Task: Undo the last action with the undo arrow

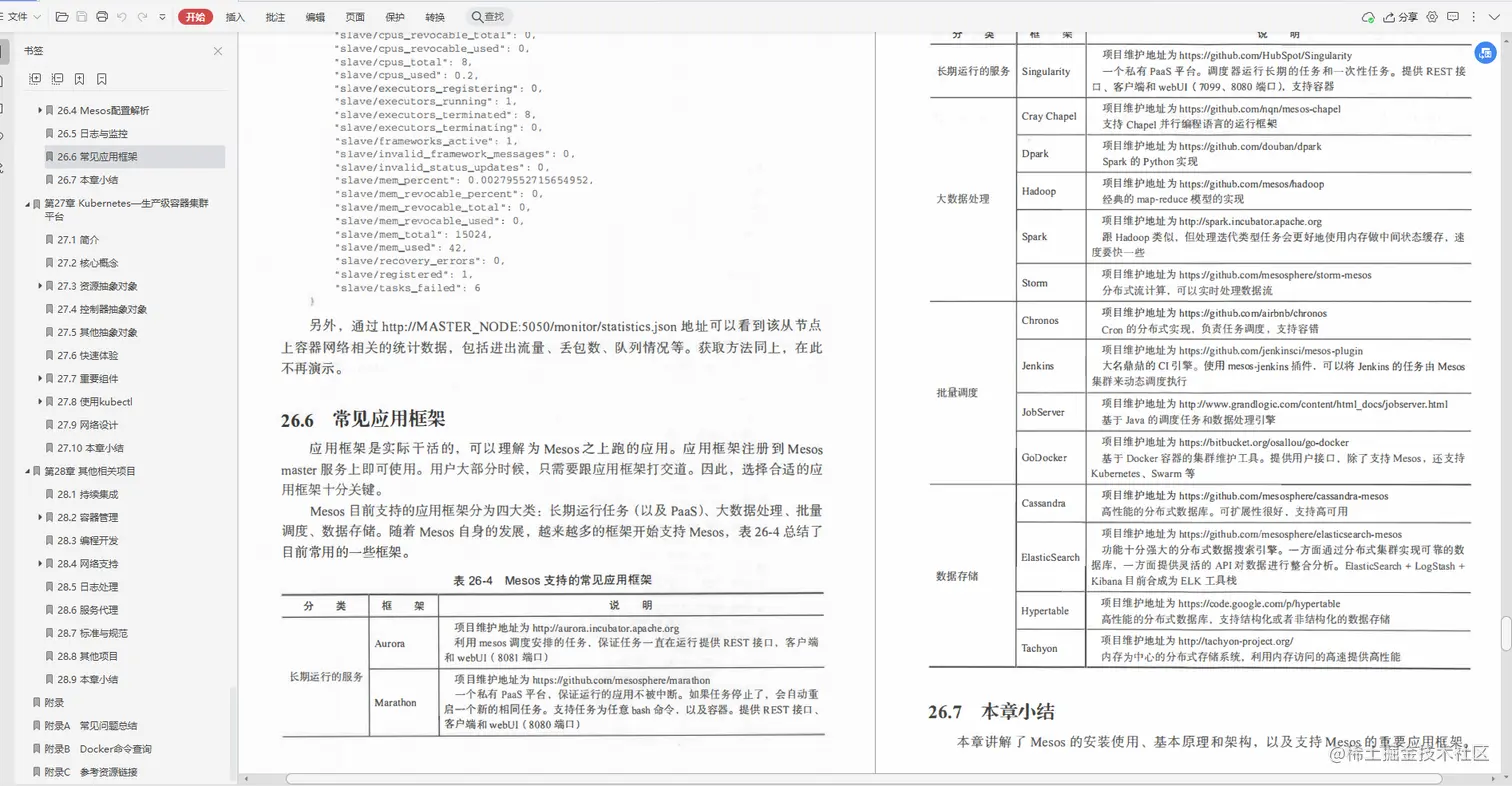Action: (x=122, y=16)
